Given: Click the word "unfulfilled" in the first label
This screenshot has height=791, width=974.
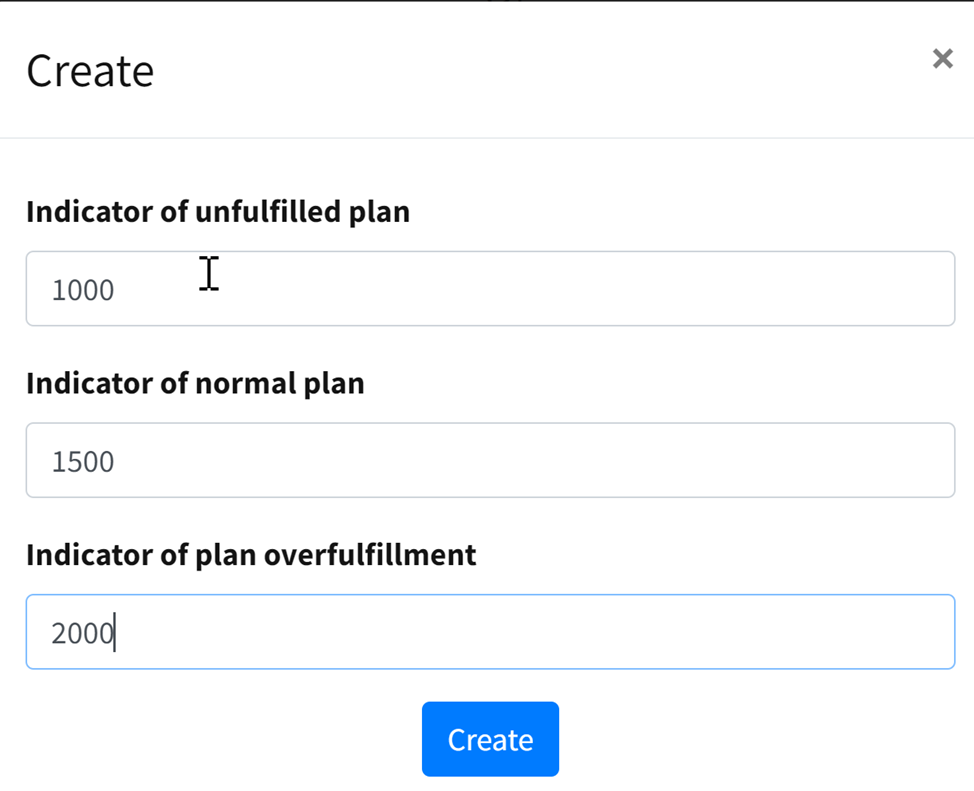Looking at the screenshot, I should point(268,212).
